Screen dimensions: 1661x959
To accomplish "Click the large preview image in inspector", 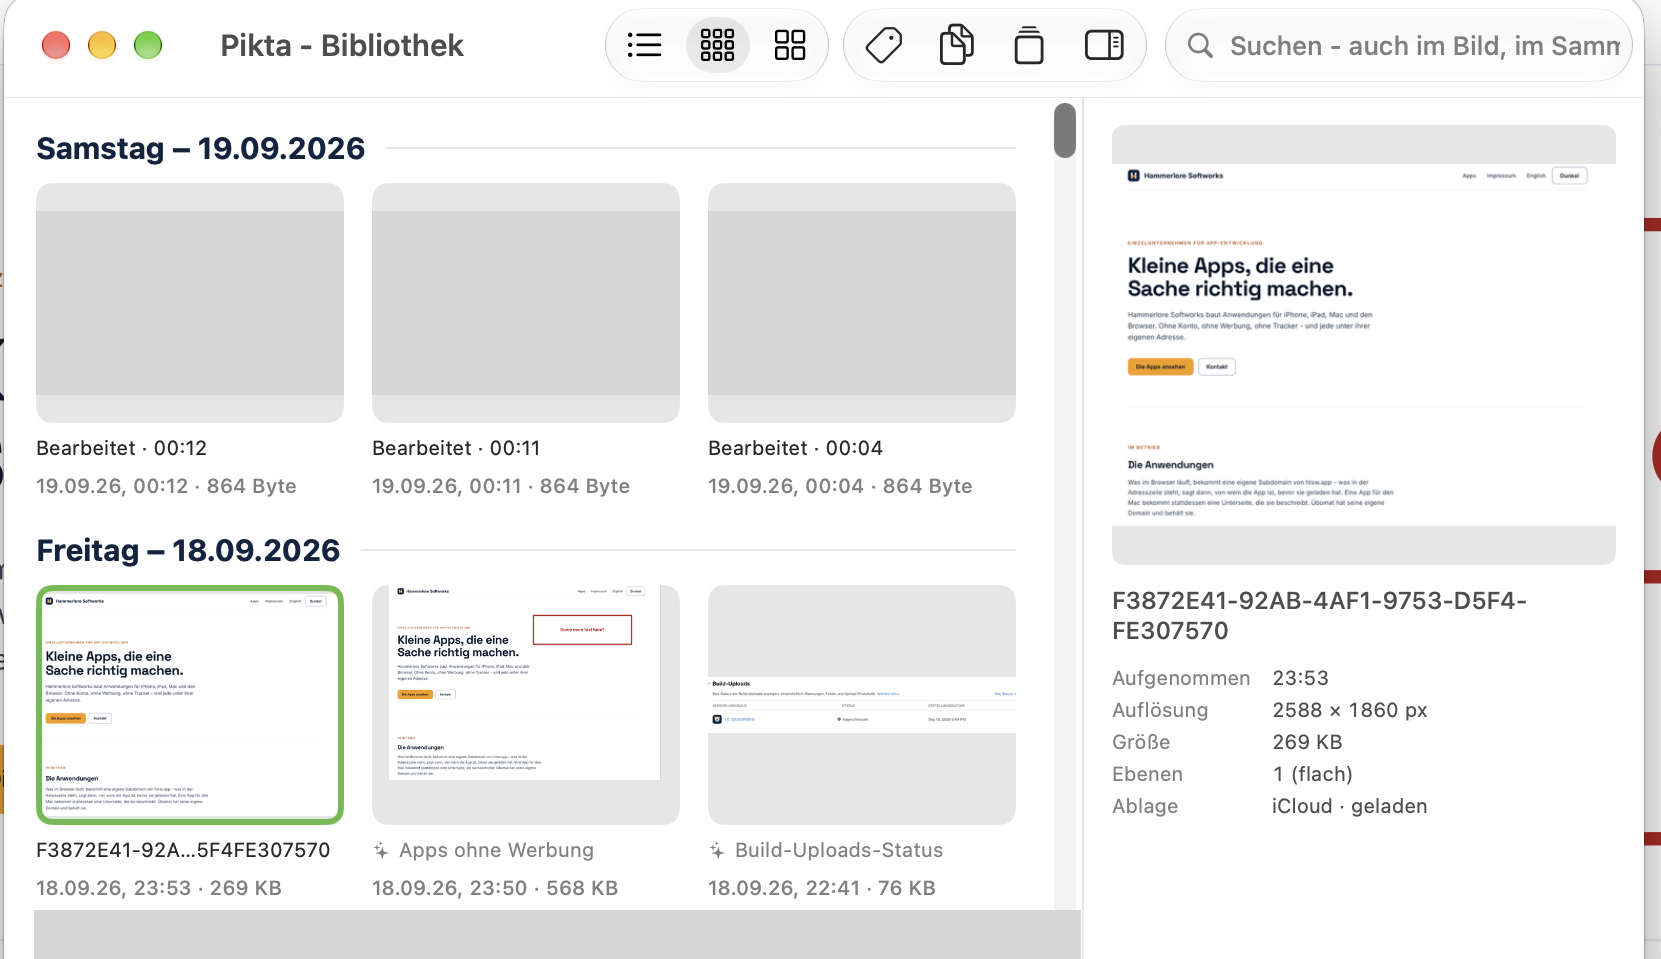I will click(1364, 345).
